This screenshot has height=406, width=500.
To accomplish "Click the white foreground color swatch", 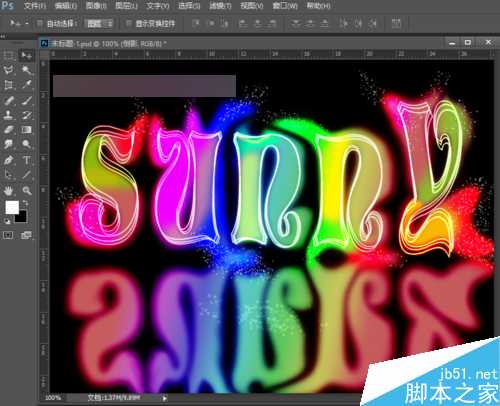I will click(x=12, y=207).
